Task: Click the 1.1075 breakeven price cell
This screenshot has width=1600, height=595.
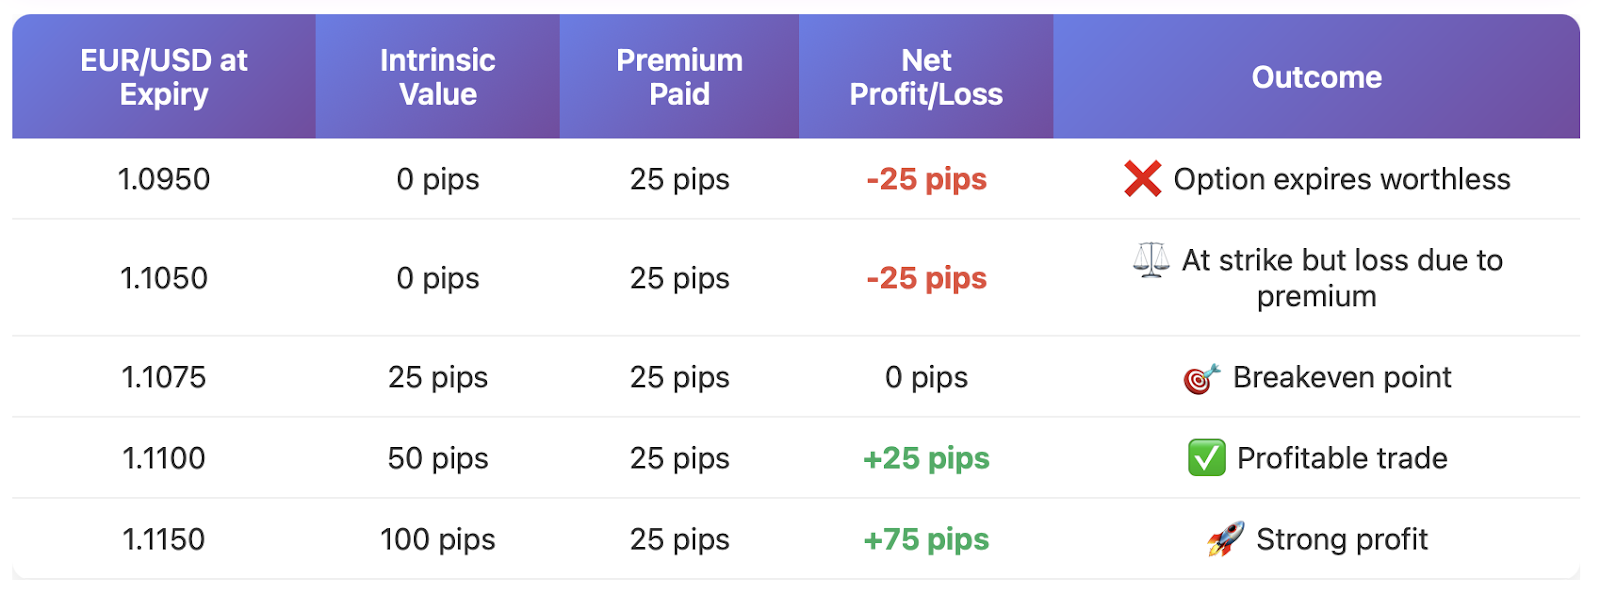Action: click(x=164, y=377)
